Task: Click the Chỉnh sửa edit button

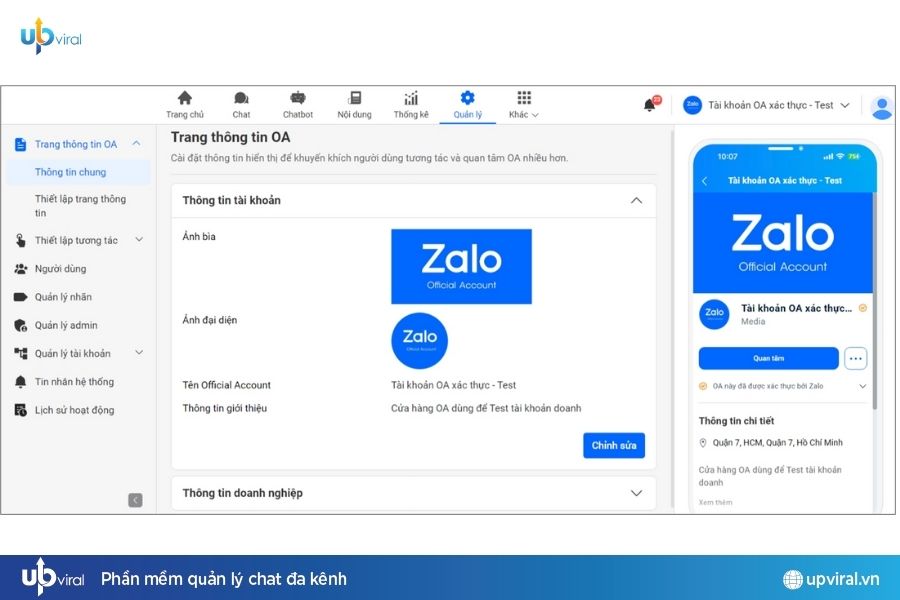Action: click(614, 446)
